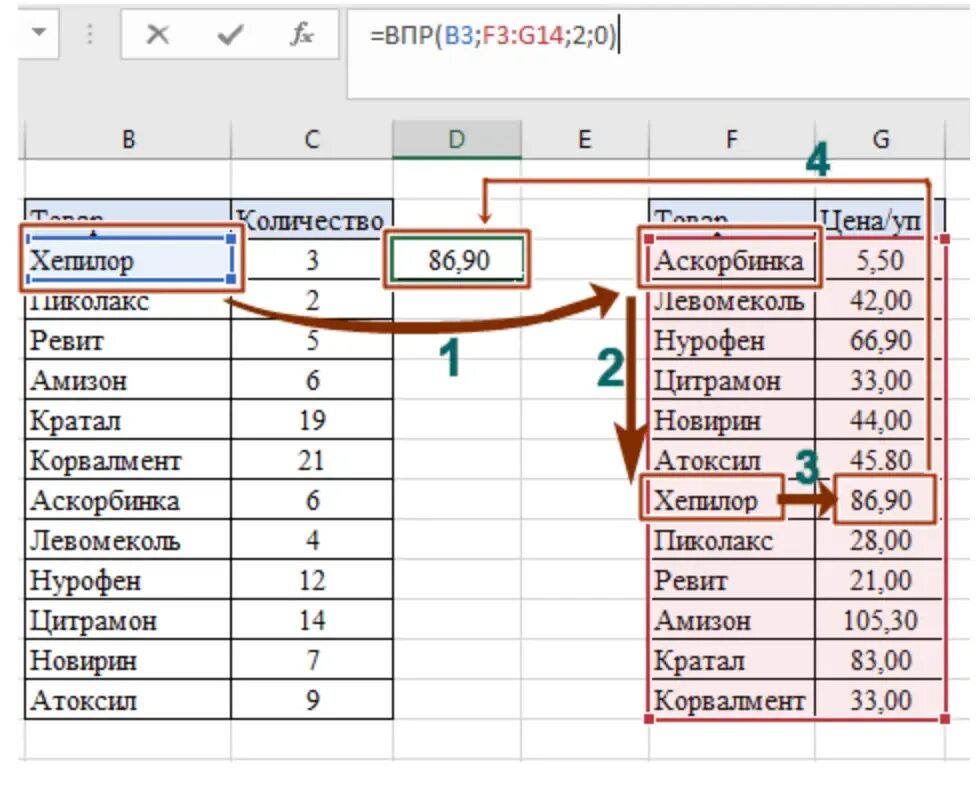Image resolution: width=976 pixels, height=789 pixels.
Task: Select 'Корвалмент' in column F
Action: [732, 699]
